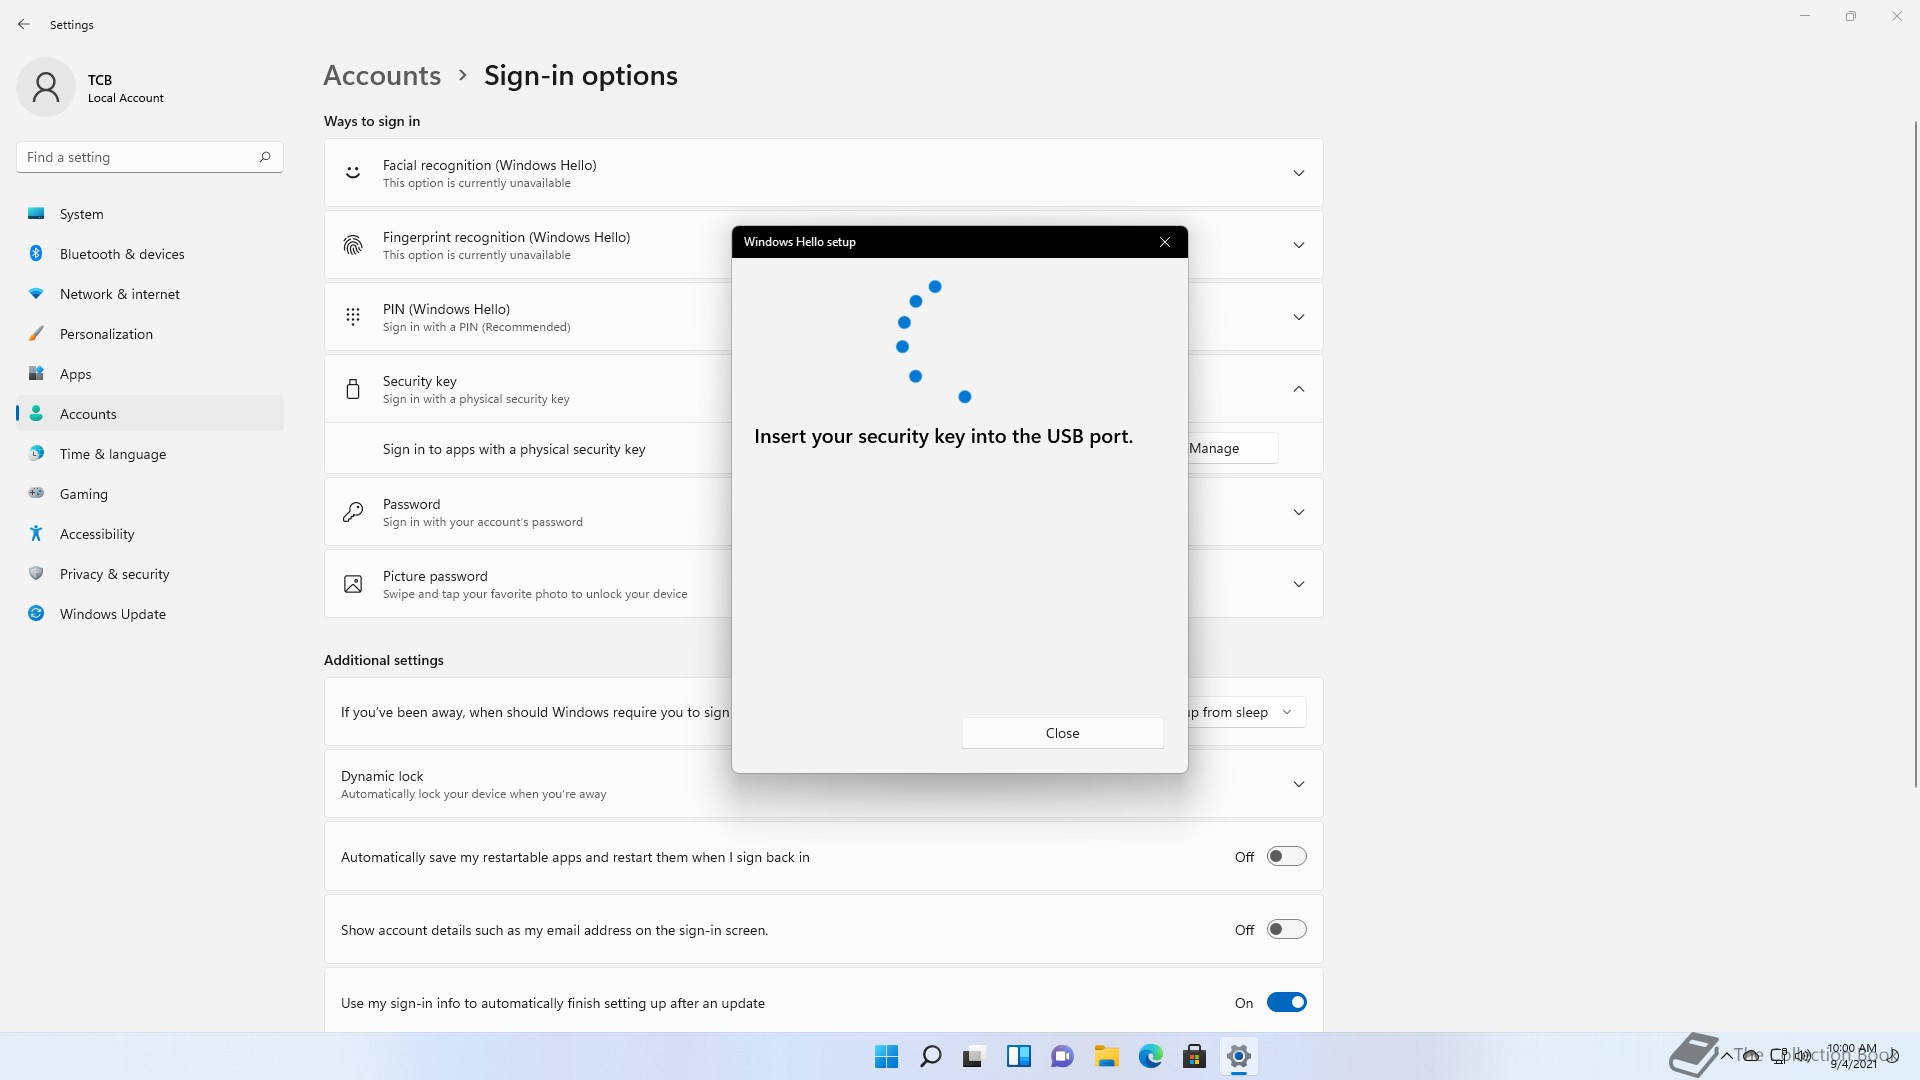
Task: Expand the Picture password chevron
Action: 1299,584
